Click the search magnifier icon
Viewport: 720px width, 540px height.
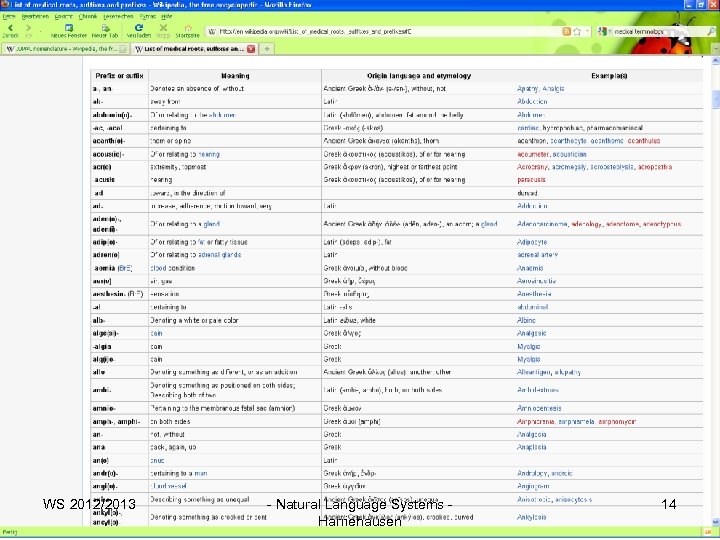coord(711,31)
